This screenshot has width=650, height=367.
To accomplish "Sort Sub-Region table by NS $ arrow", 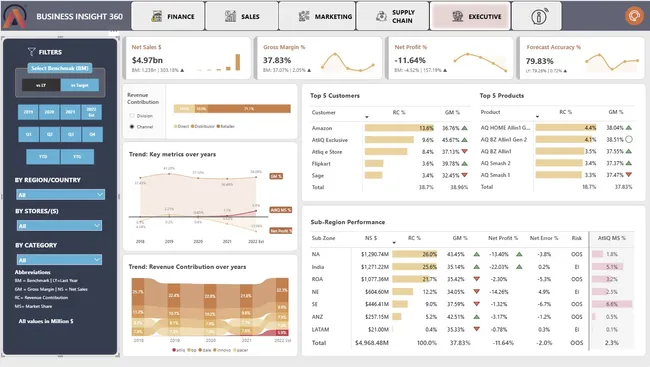I will pos(394,243).
